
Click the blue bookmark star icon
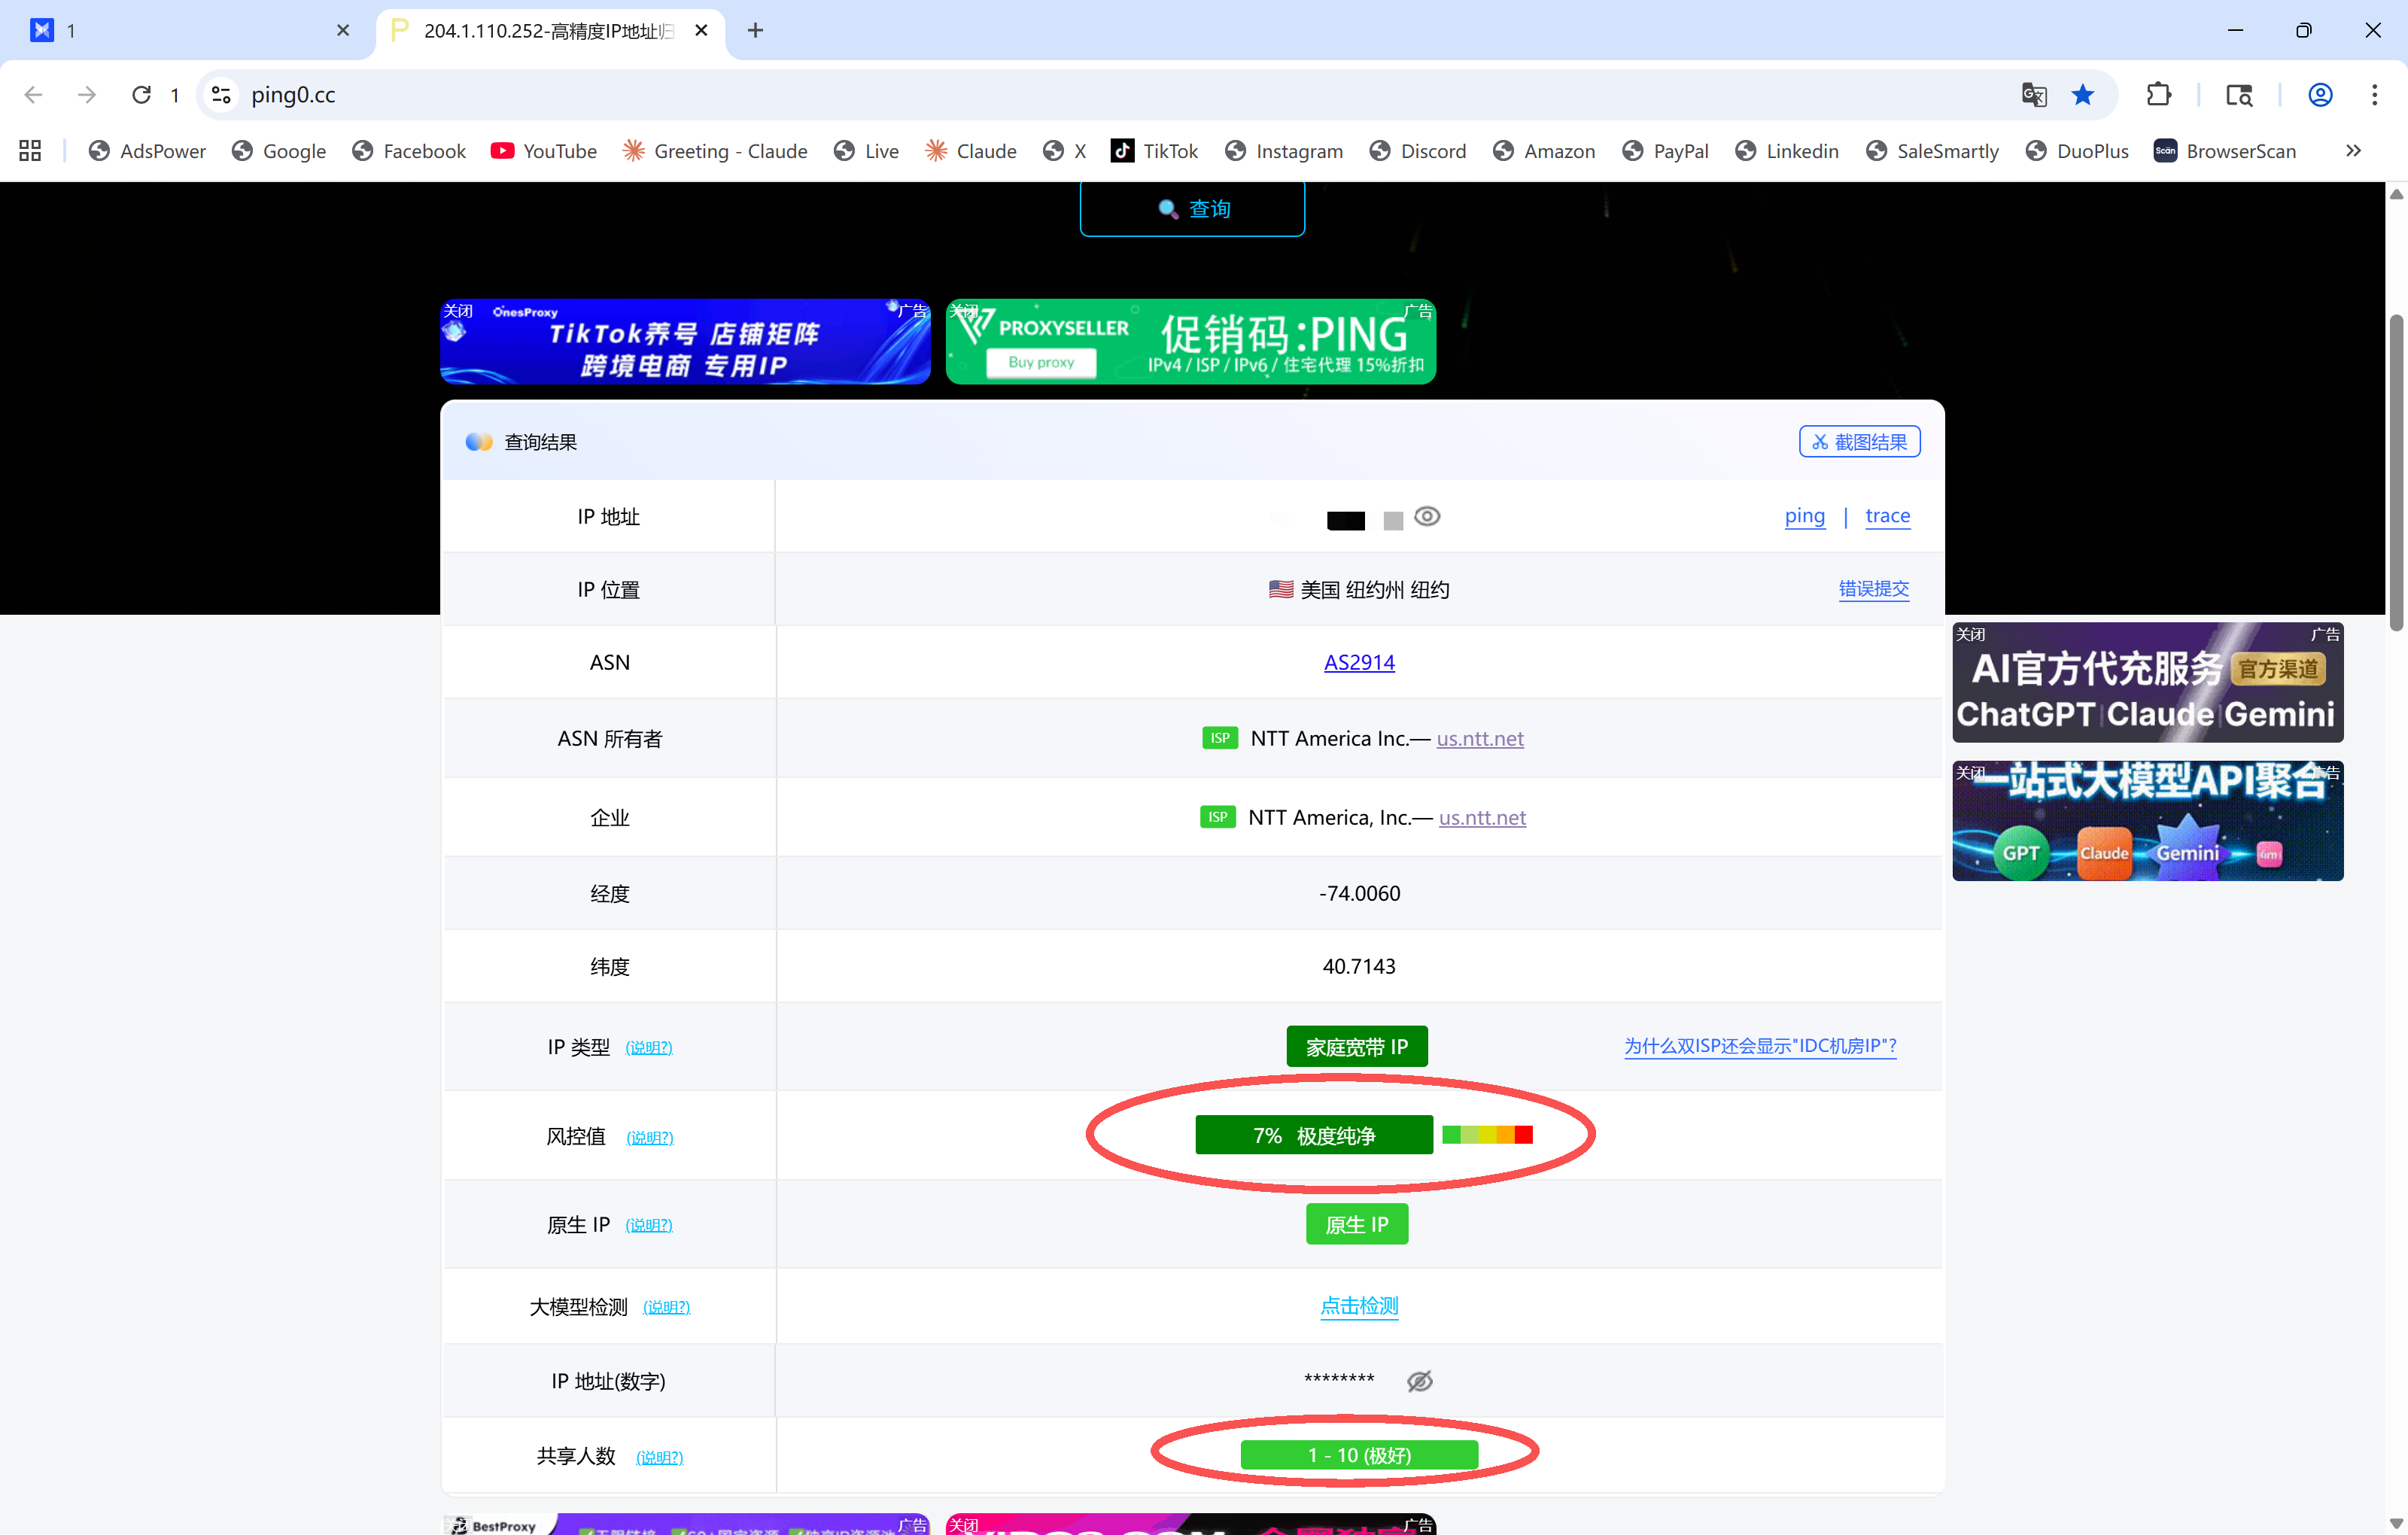pos(2083,95)
